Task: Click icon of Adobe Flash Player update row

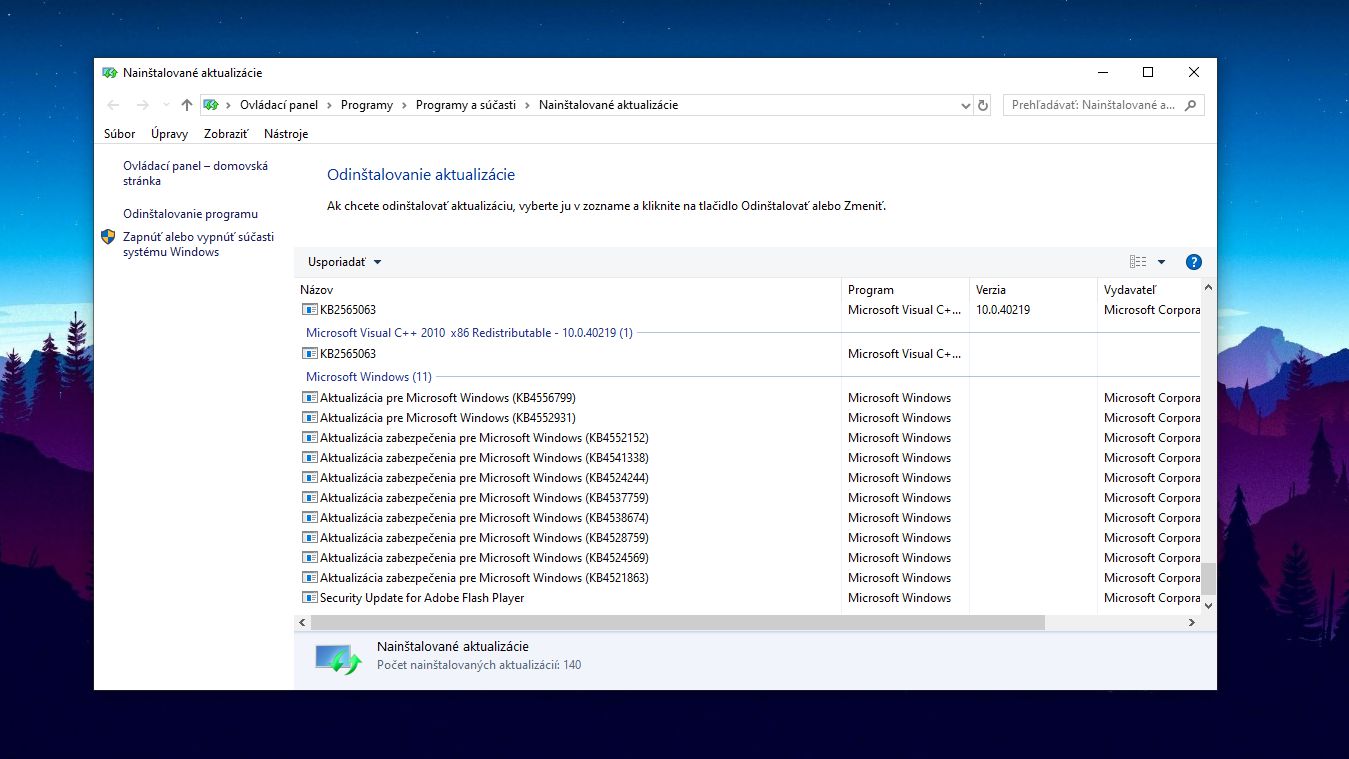Action: 310,598
